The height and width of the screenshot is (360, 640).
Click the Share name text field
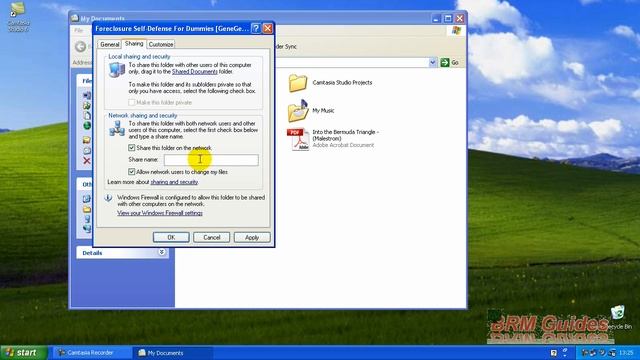211,160
